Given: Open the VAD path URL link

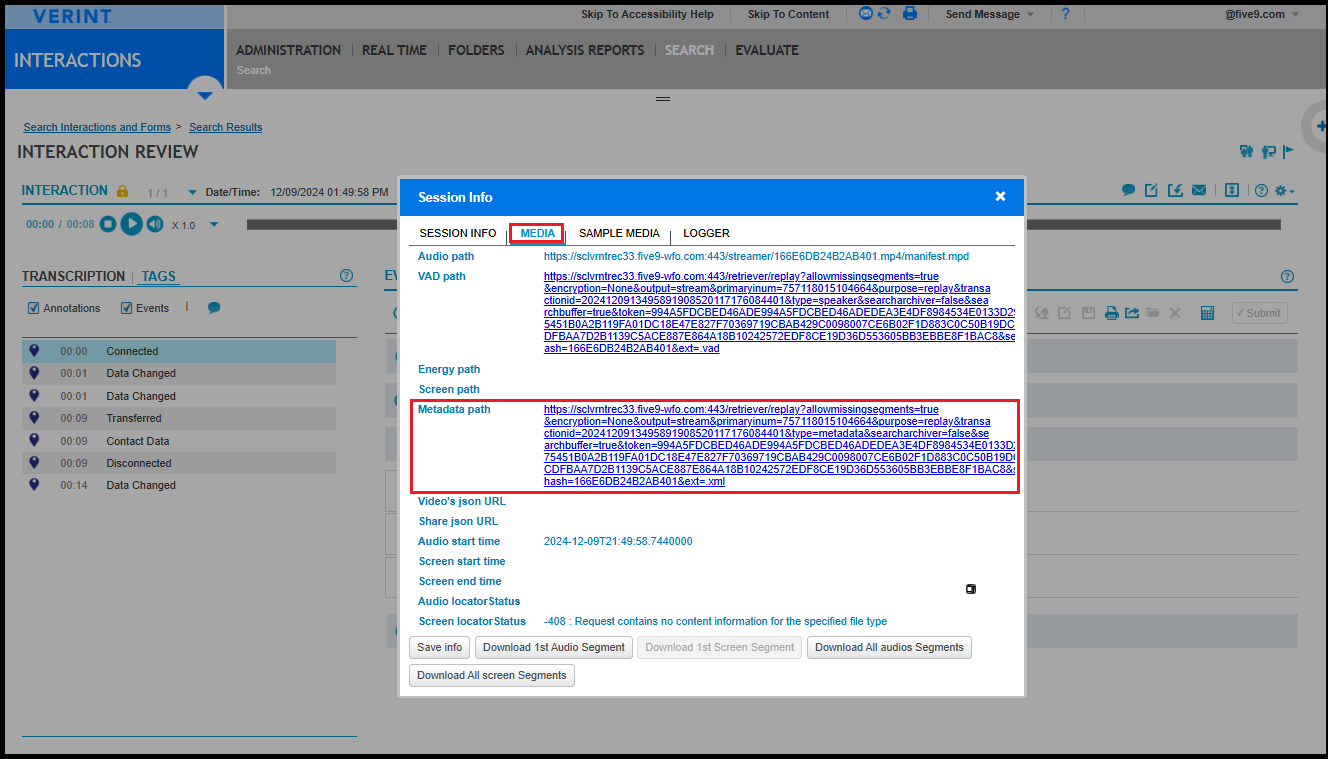Looking at the screenshot, I should point(780,312).
